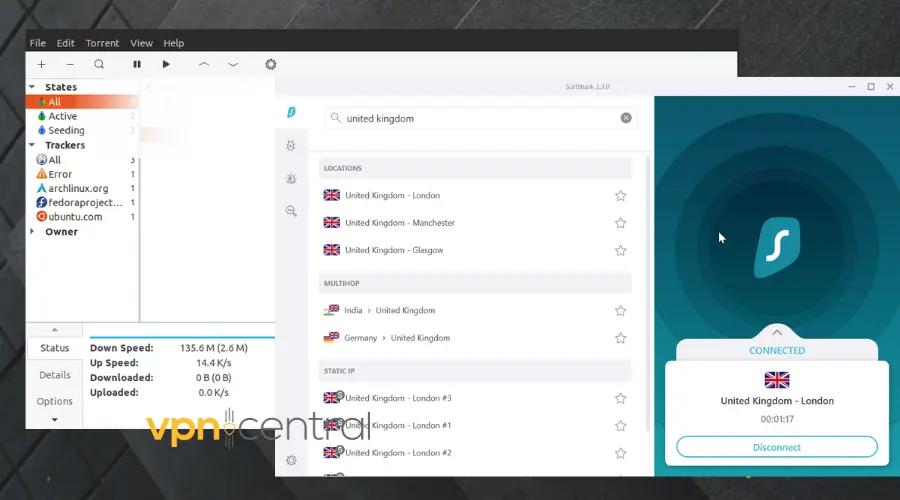Resume the selected torrents with the play icon
This screenshot has width=900, height=500.
tap(166, 64)
